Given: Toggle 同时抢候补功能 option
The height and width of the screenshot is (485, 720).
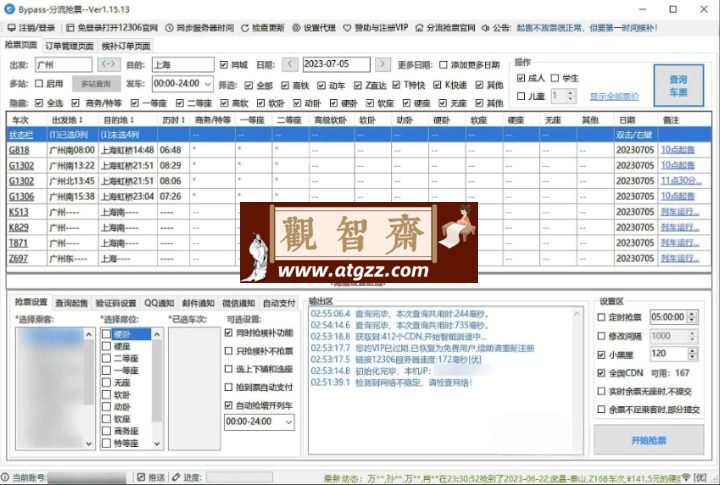Looking at the screenshot, I should (228, 333).
